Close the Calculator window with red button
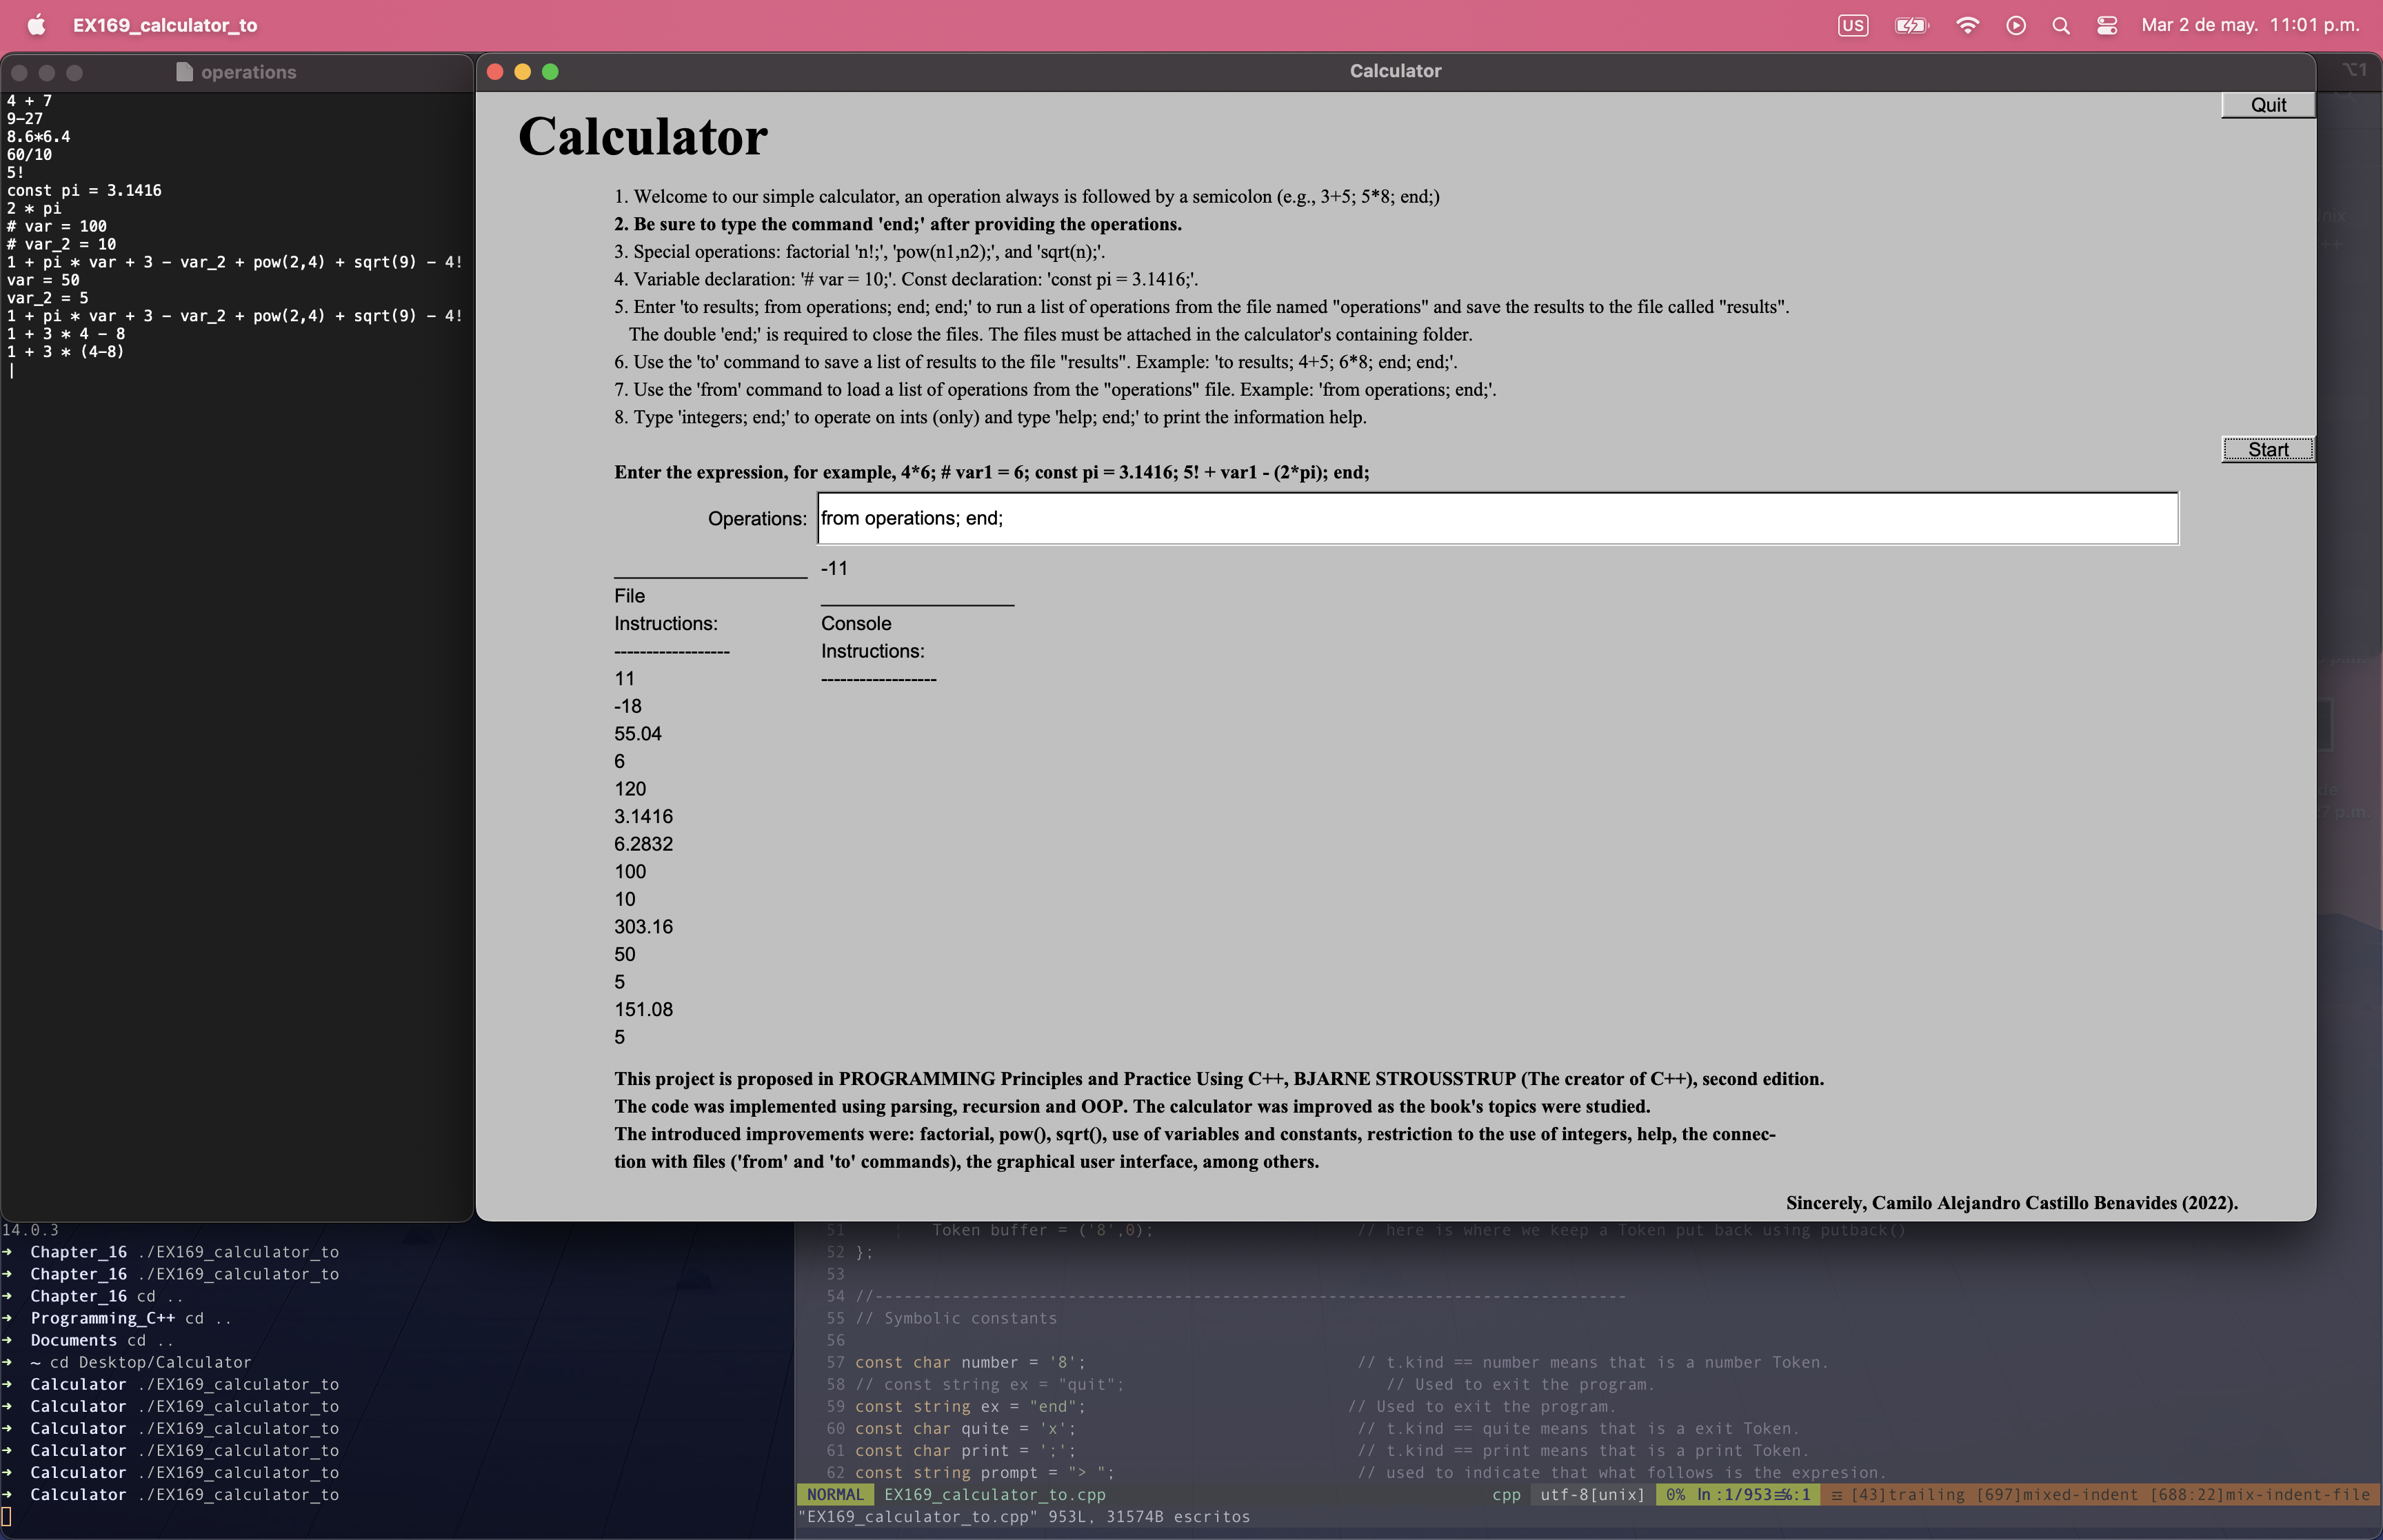This screenshot has height=1540, width=2383. [x=495, y=71]
